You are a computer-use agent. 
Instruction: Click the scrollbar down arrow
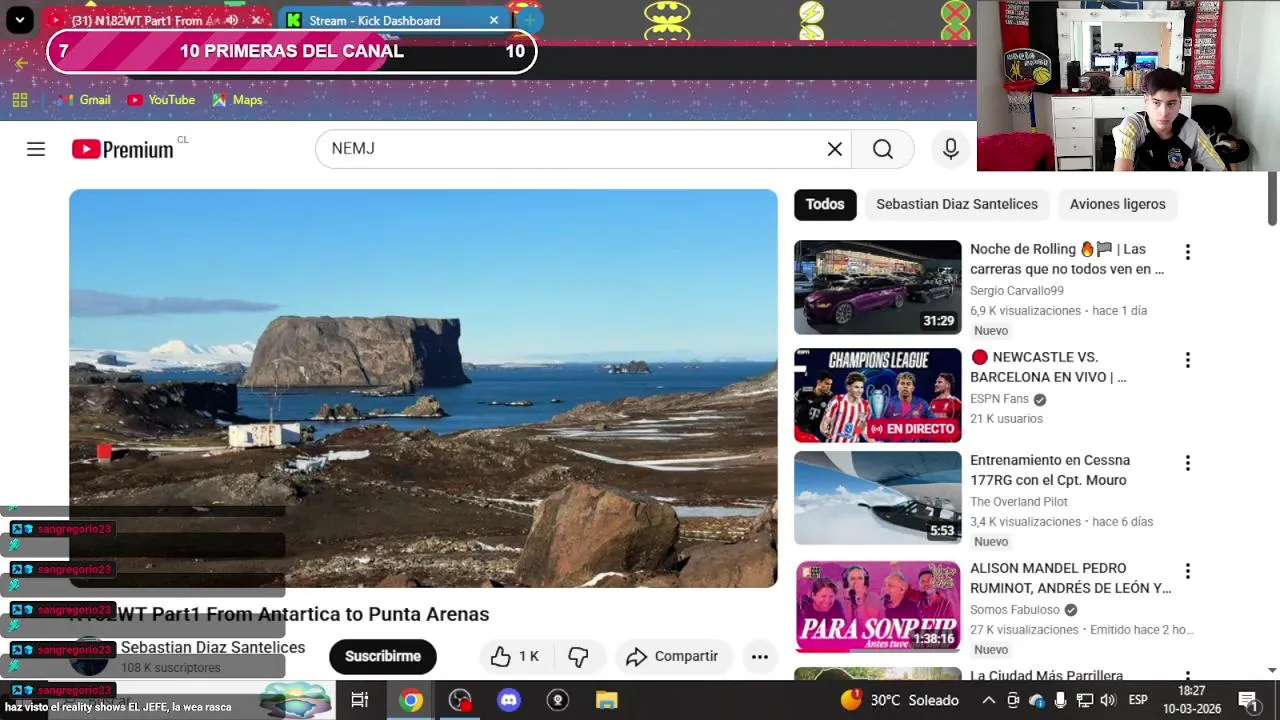coord(1272,670)
